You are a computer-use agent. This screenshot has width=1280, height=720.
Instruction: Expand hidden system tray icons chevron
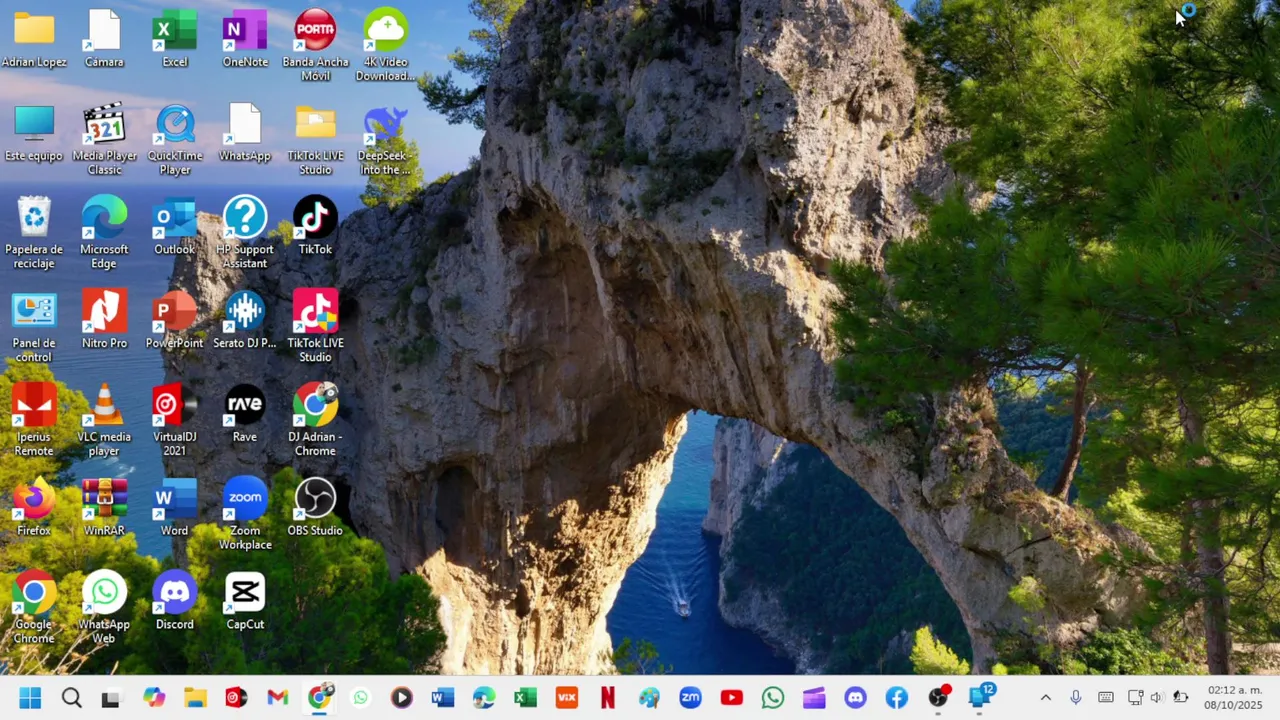[x=1046, y=698]
